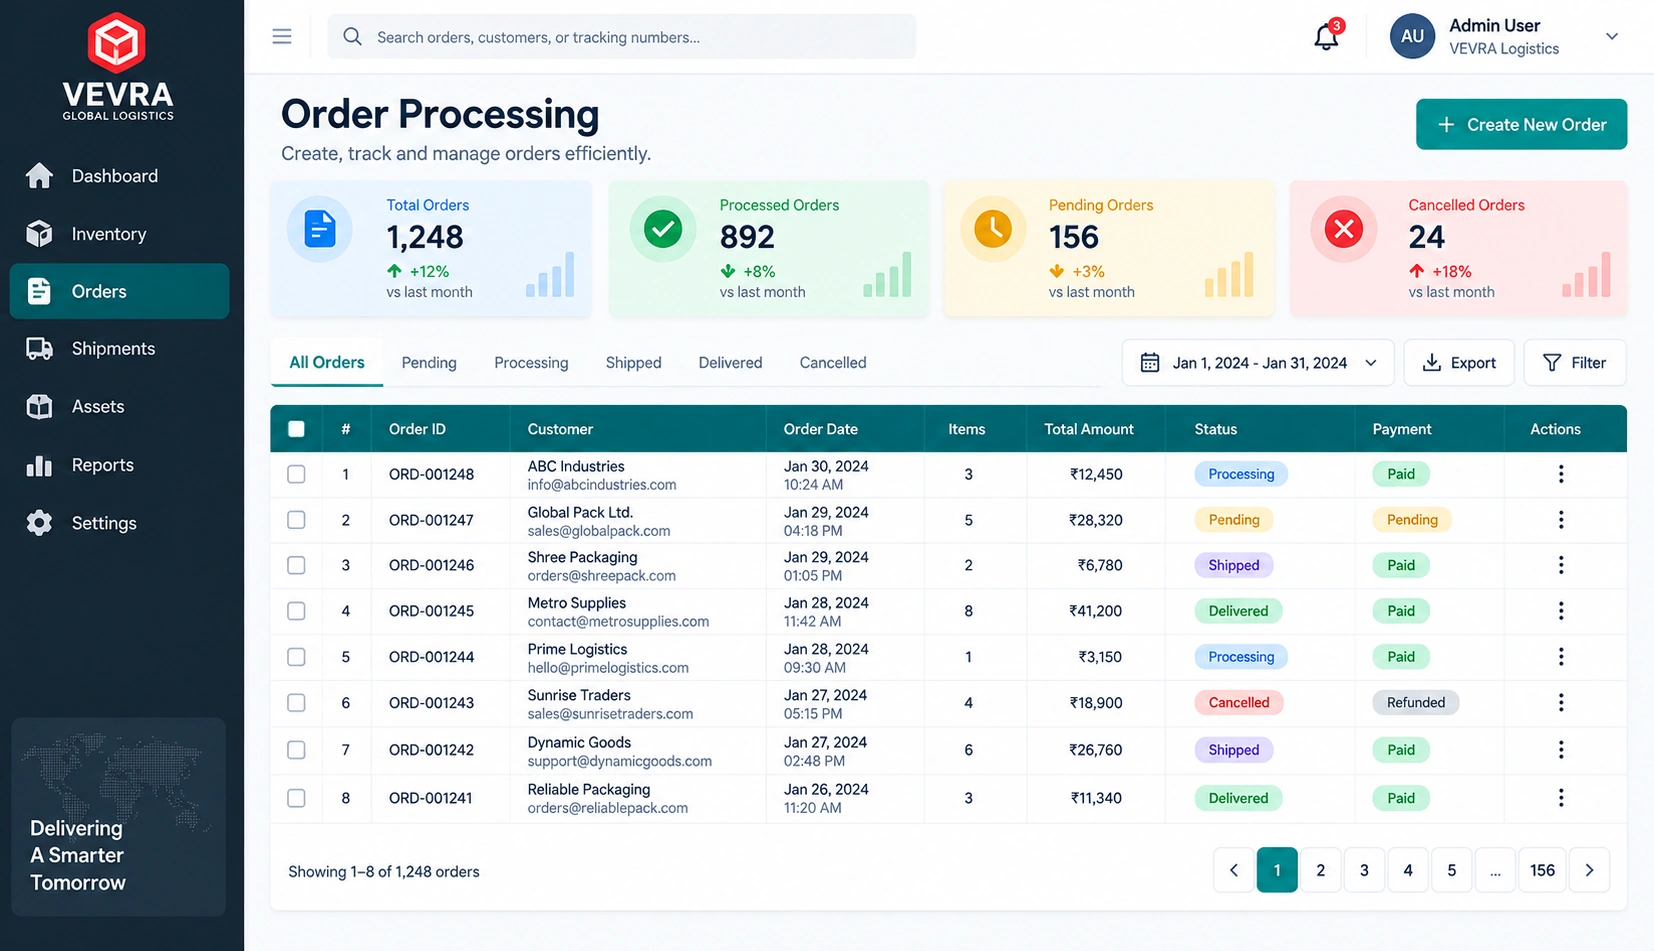Click customer name Metro Supplies
1654x951 pixels.
[577, 603]
